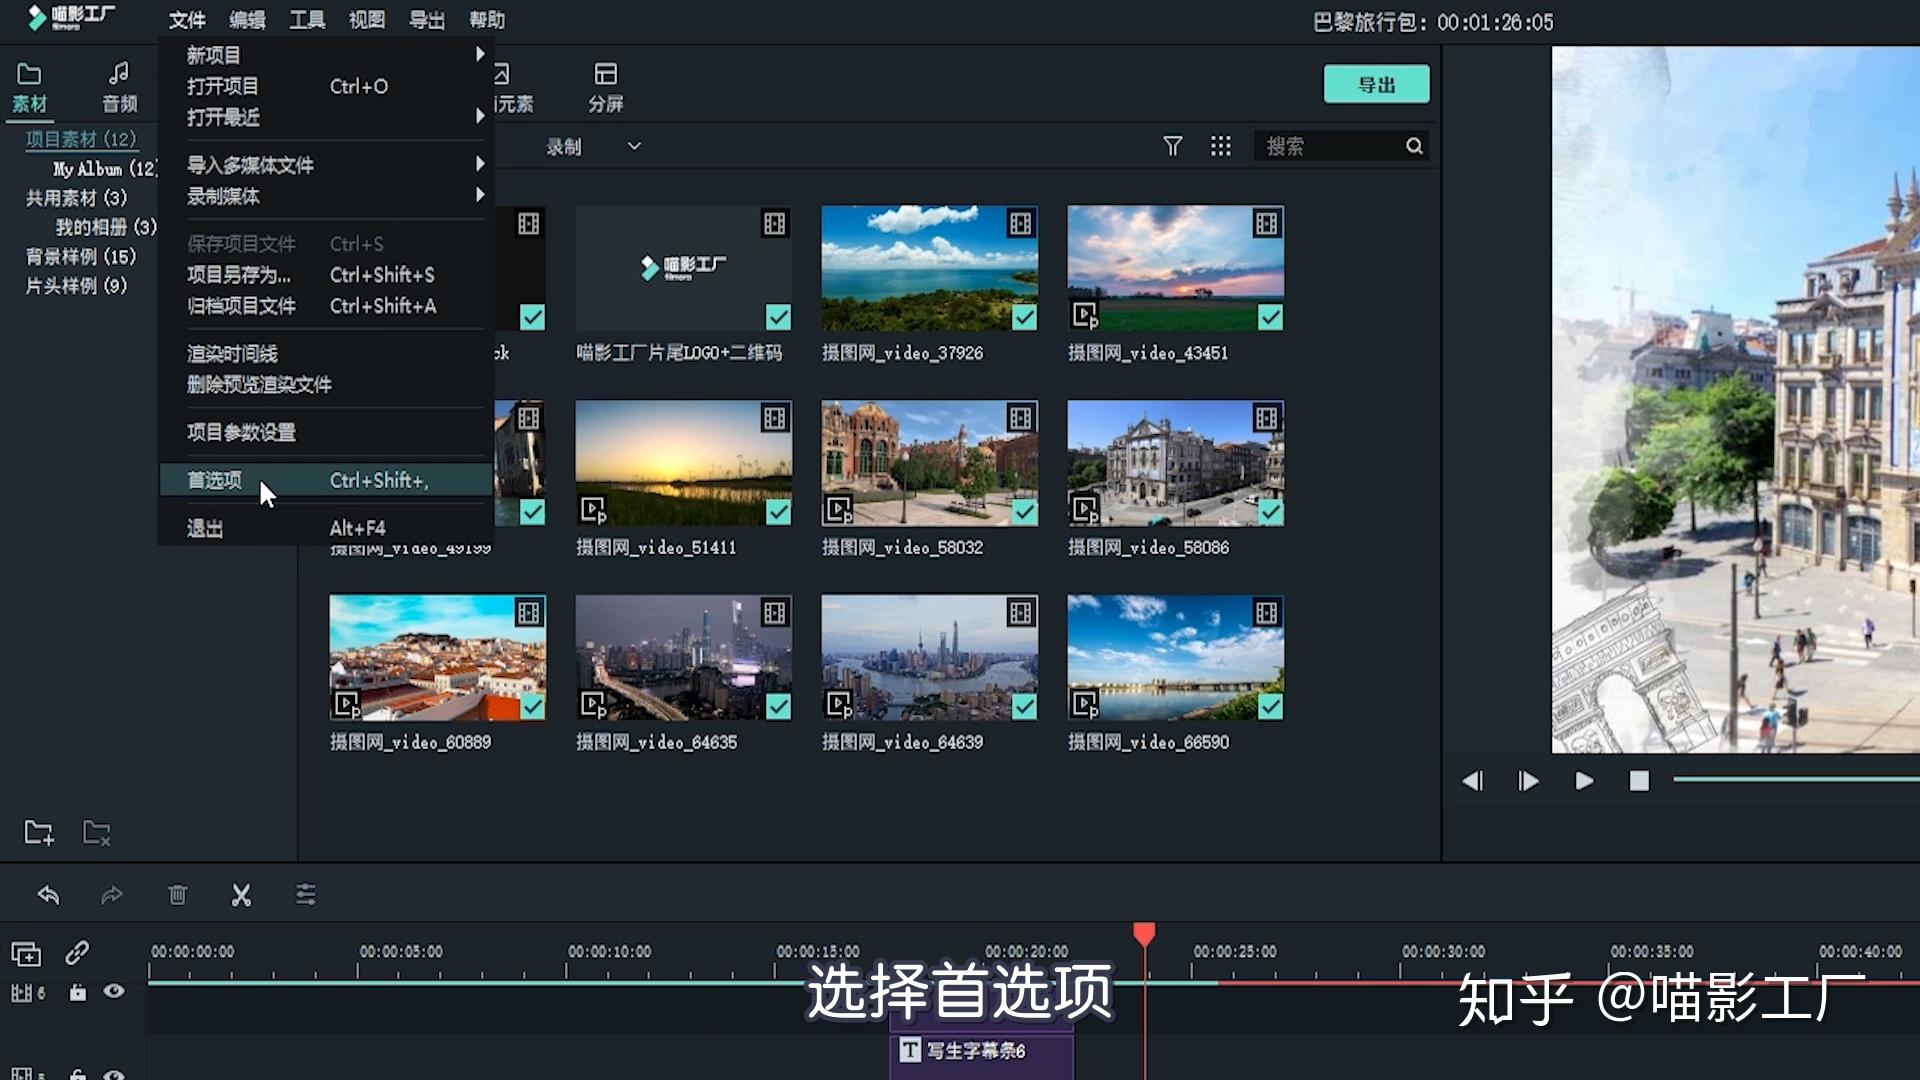
Task: Click the red timeline playhead marker
Action: coord(1144,934)
